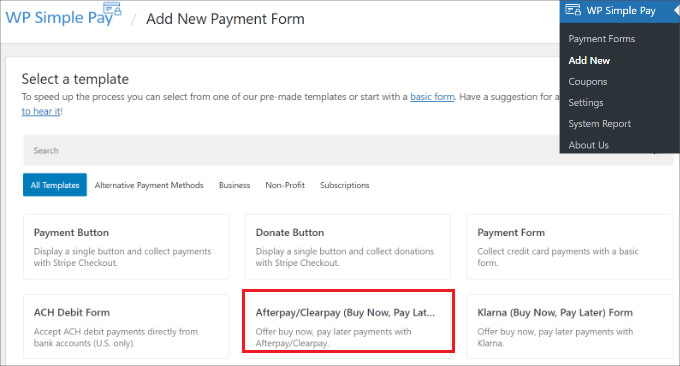Choose the Payment Button template card
Image resolution: width=680 pixels, height=366 pixels.
(126, 247)
